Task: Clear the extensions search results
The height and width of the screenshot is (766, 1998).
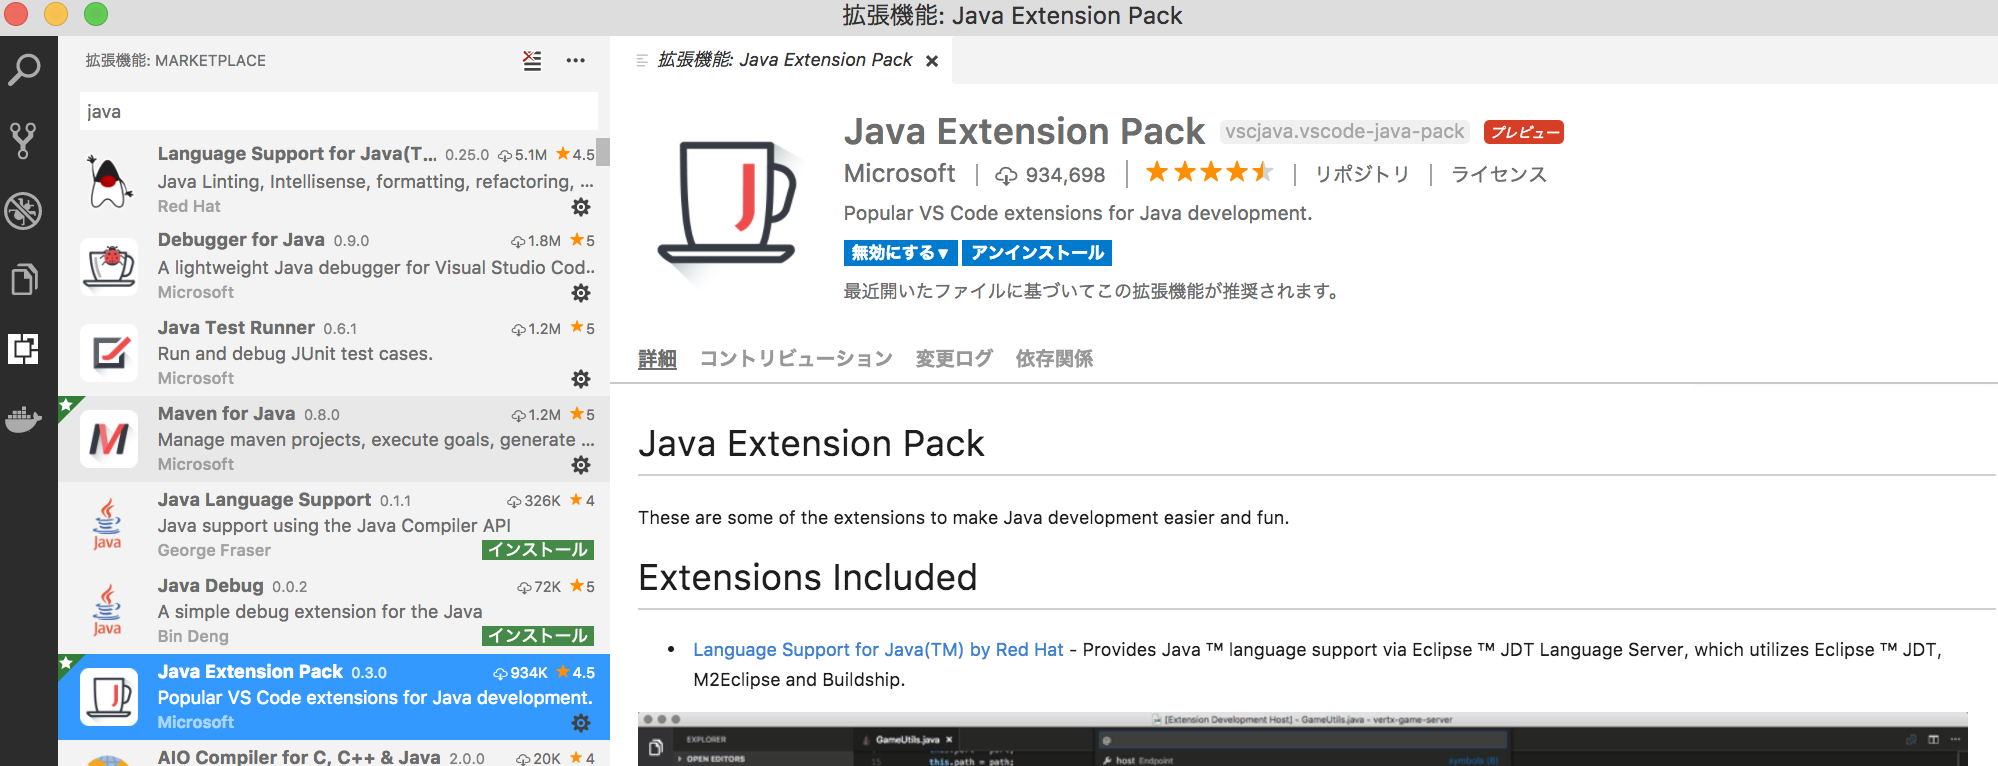Action: [532, 61]
